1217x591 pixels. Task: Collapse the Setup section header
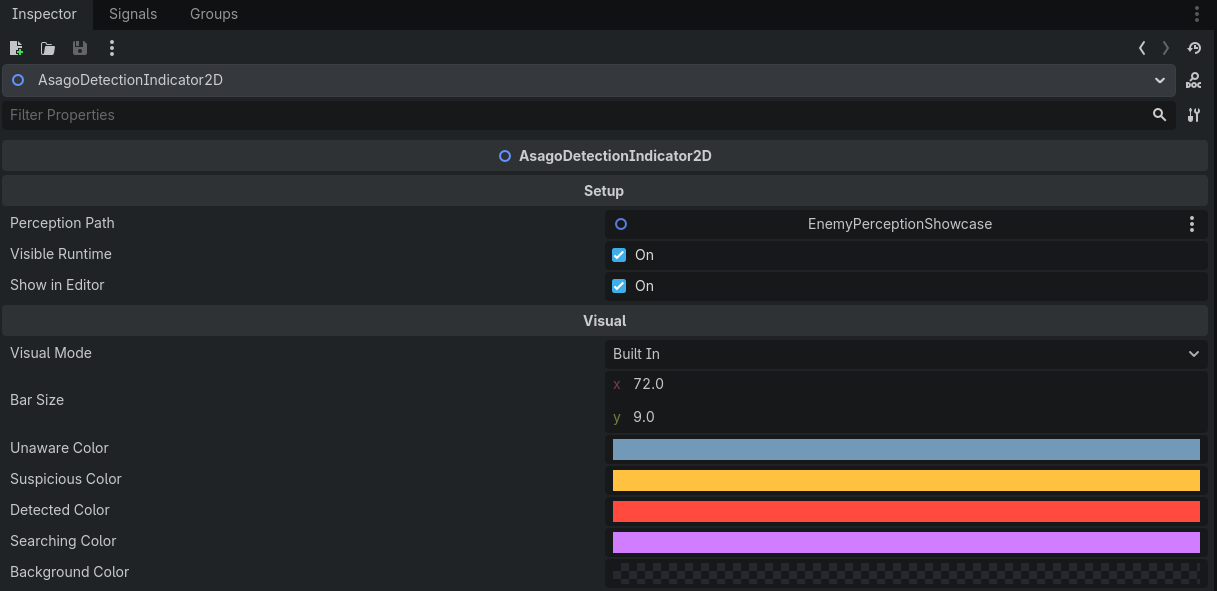coord(604,191)
